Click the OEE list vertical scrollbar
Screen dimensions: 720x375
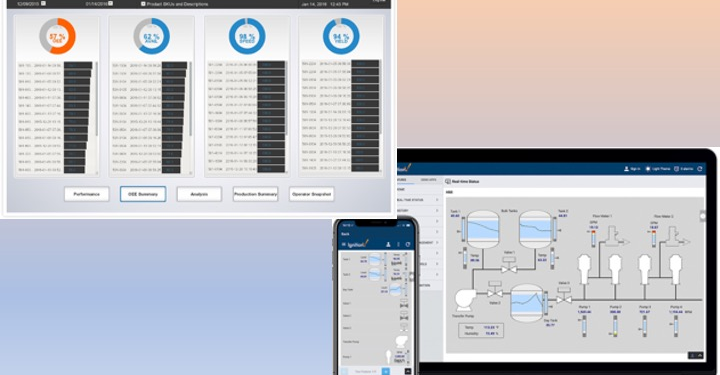click(96, 99)
